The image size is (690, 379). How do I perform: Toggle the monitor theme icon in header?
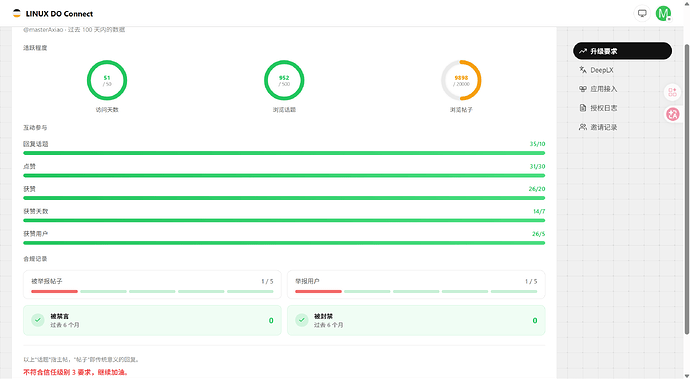pyautogui.click(x=642, y=13)
